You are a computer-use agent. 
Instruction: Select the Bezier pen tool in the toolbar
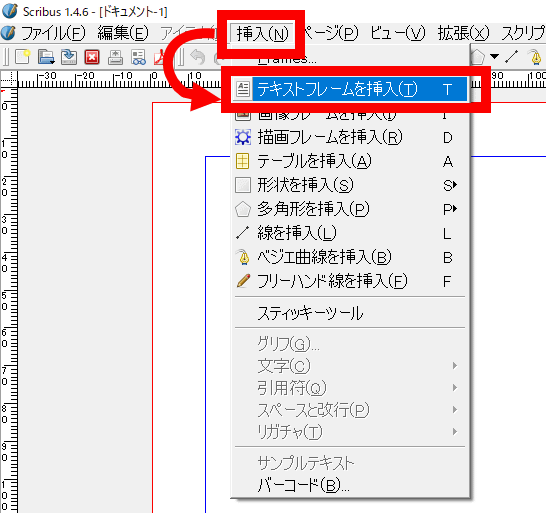coord(536,57)
